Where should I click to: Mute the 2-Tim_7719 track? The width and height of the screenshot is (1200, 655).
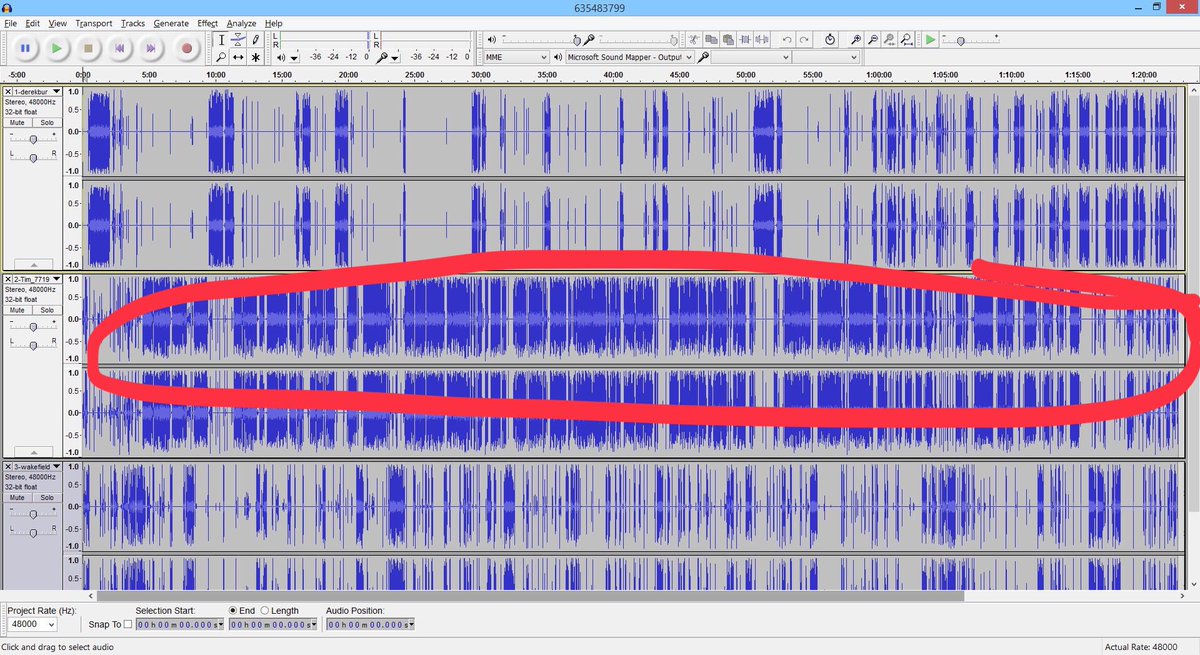[x=18, y=310]
